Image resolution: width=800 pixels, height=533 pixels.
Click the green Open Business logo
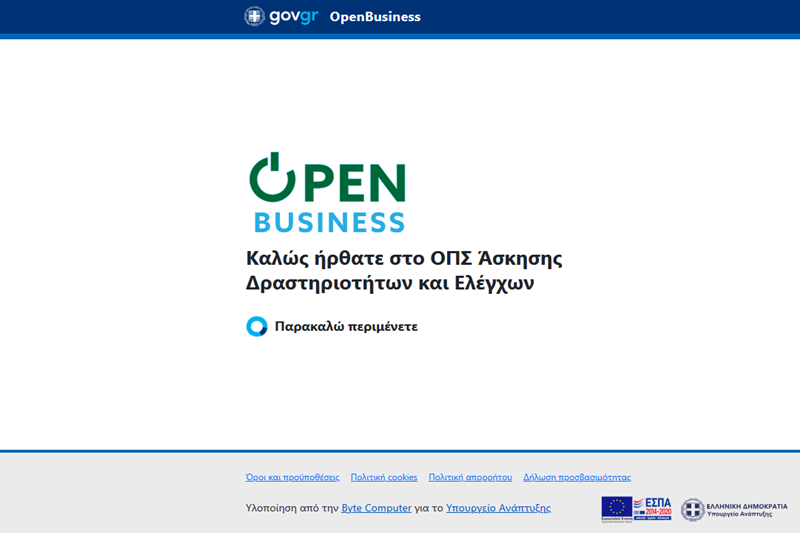point(327,192)
